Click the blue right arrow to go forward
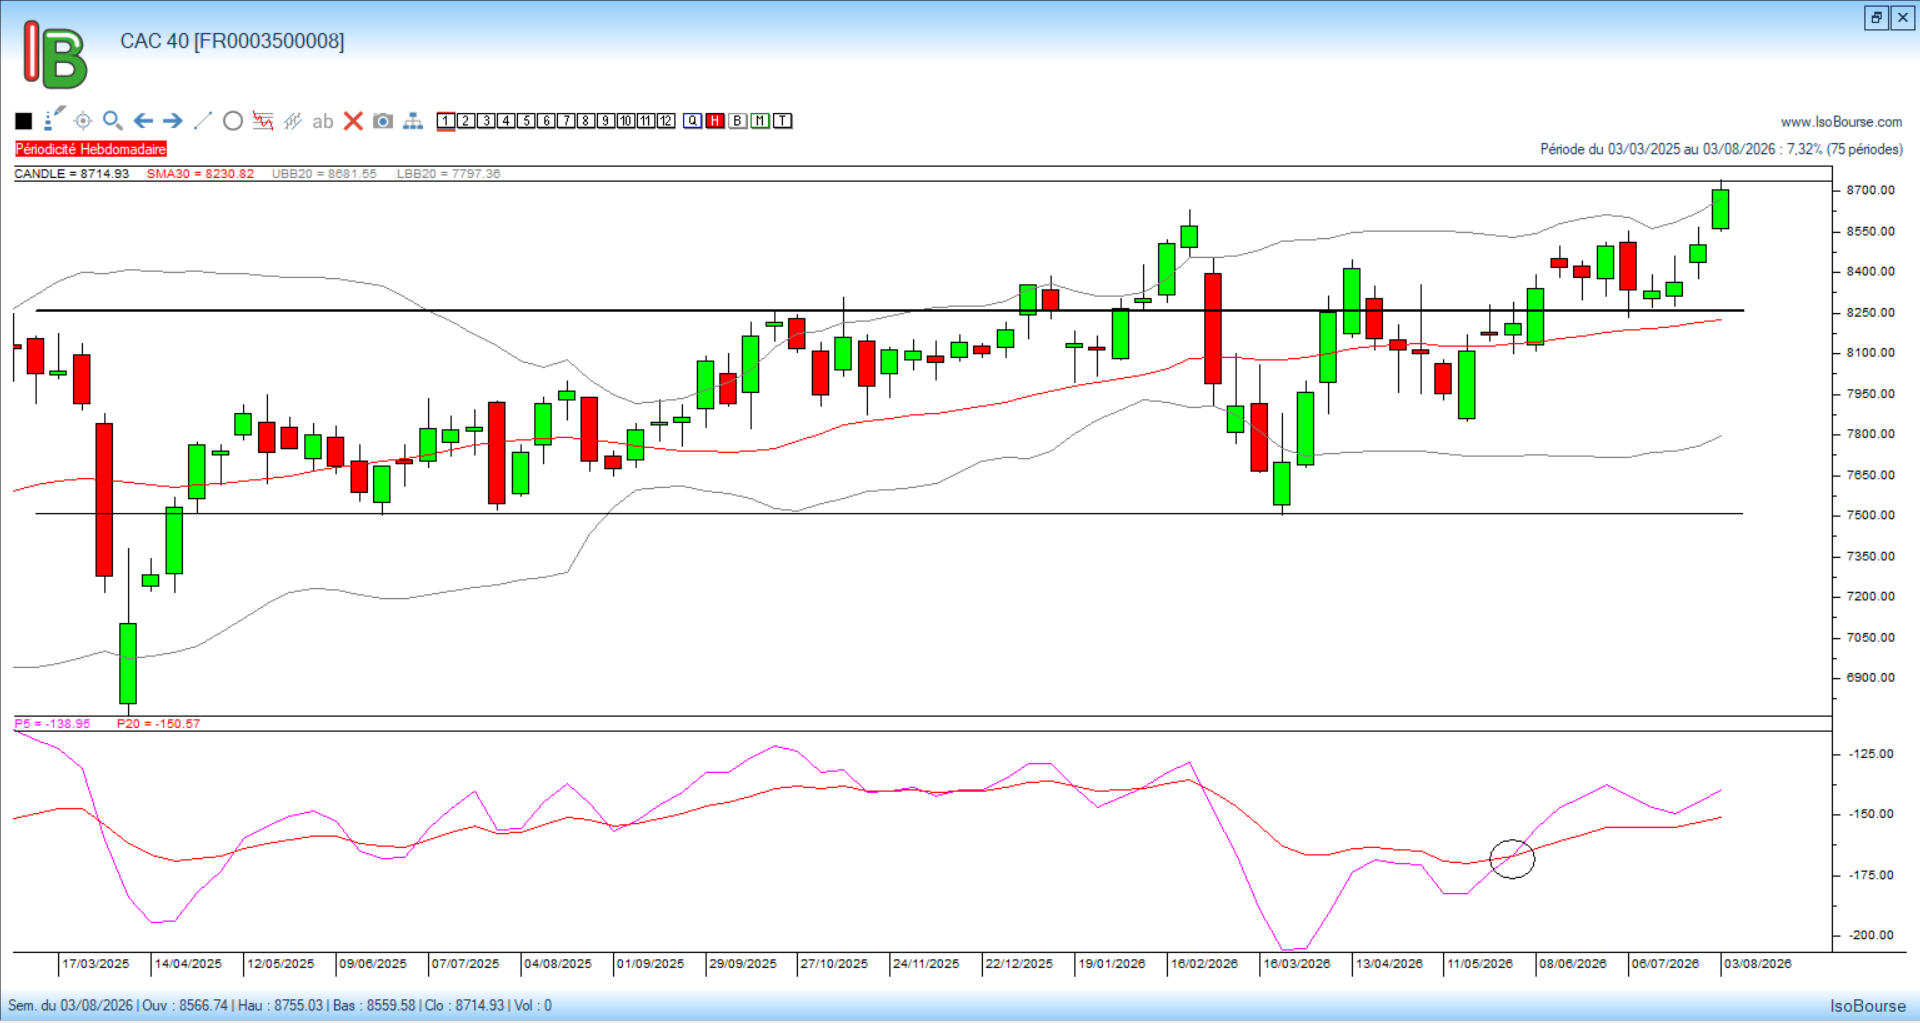Image resolution: width=1920 pixels, height=1023 pixels. [x=173, y=121]
